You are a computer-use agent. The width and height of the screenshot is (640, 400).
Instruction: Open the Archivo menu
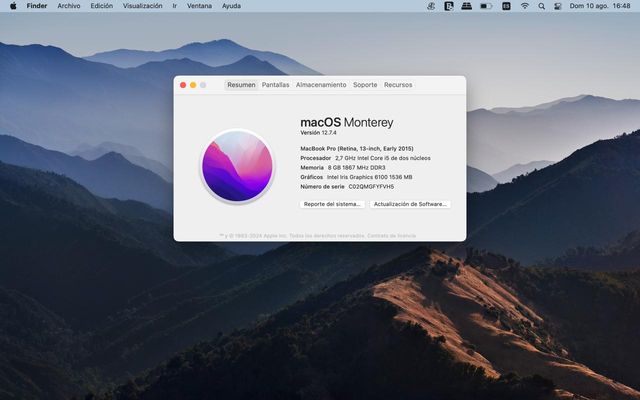tap(69, 6)
